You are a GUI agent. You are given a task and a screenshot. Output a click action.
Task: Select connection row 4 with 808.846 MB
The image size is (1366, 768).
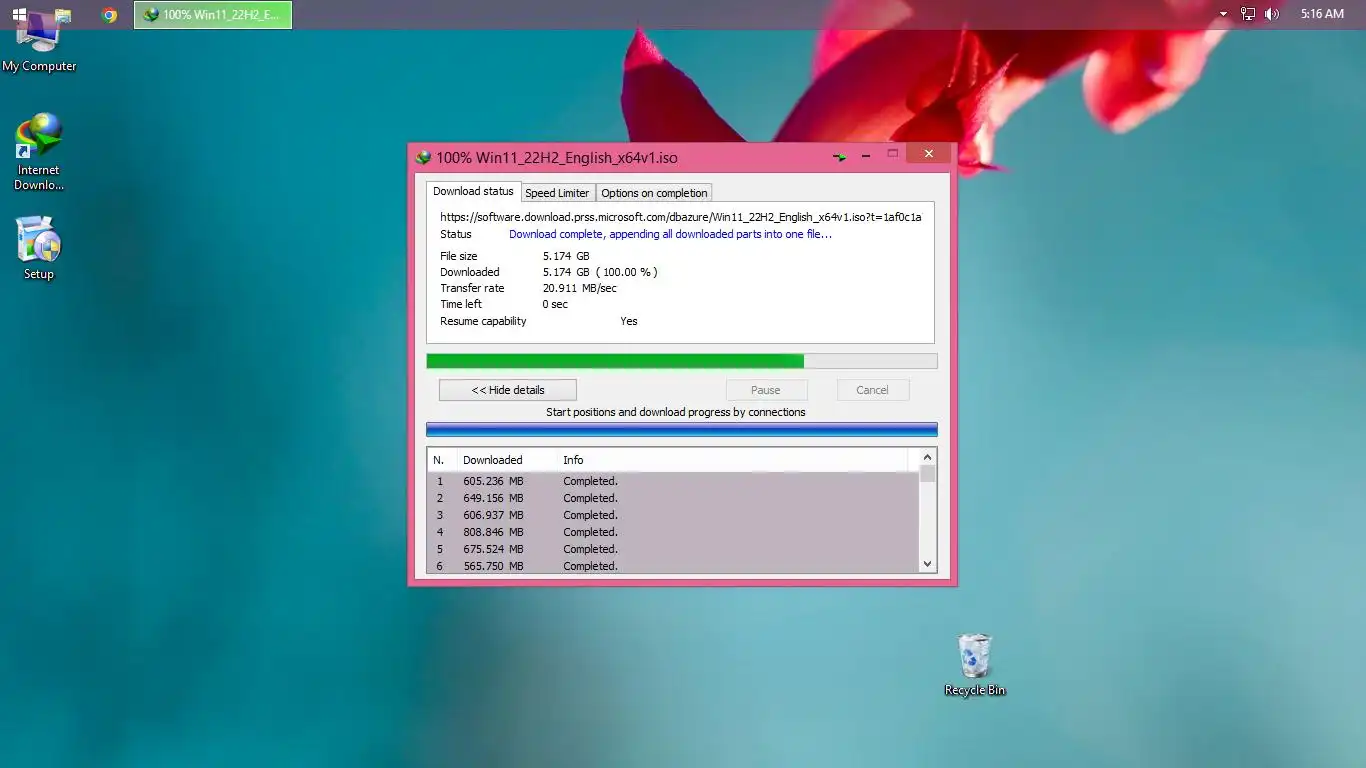pos(672,532)
